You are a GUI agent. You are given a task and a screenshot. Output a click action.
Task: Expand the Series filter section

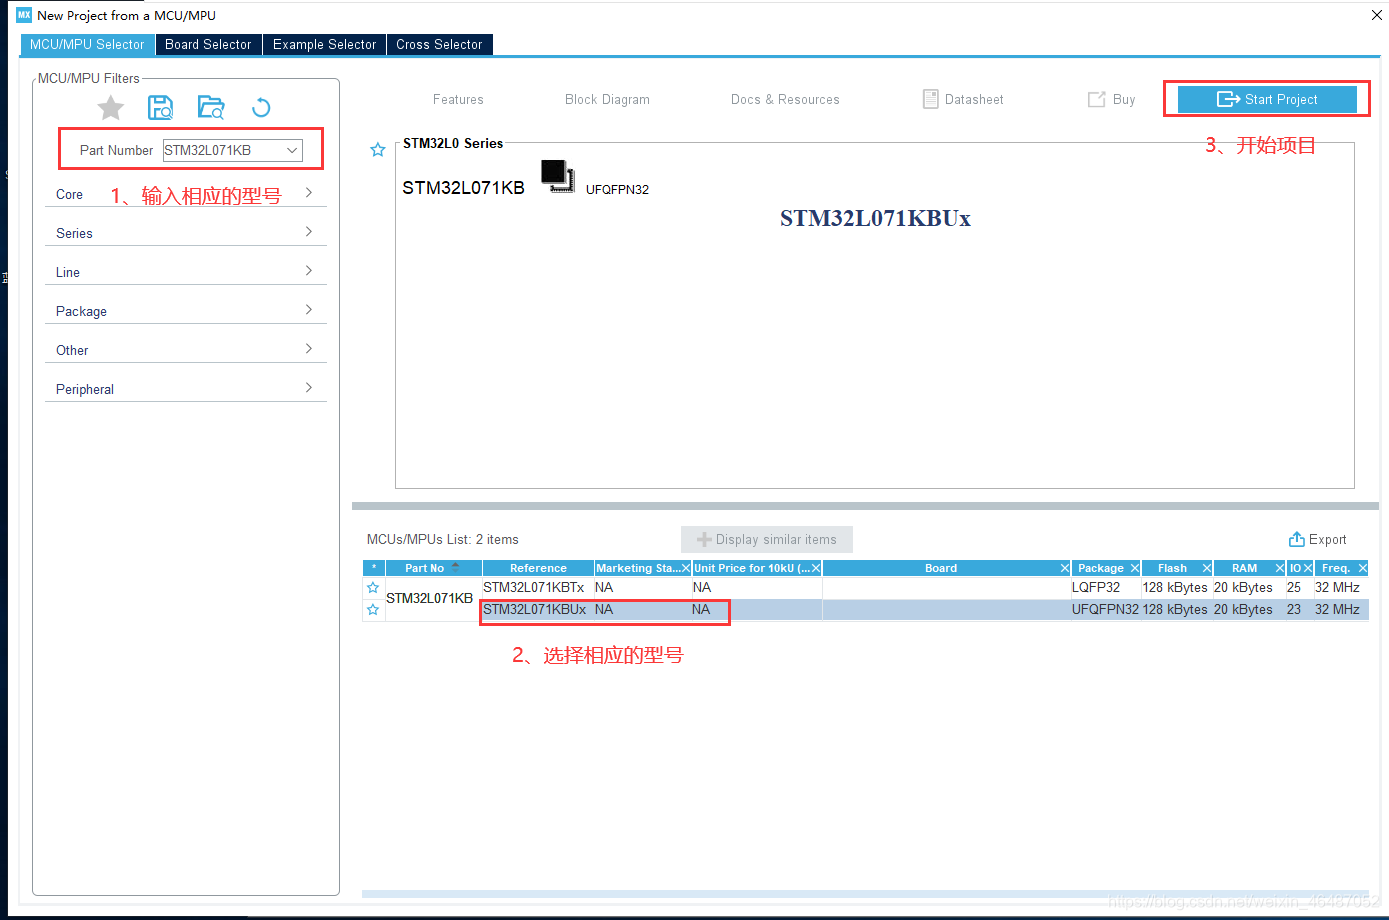coord(186,233)
